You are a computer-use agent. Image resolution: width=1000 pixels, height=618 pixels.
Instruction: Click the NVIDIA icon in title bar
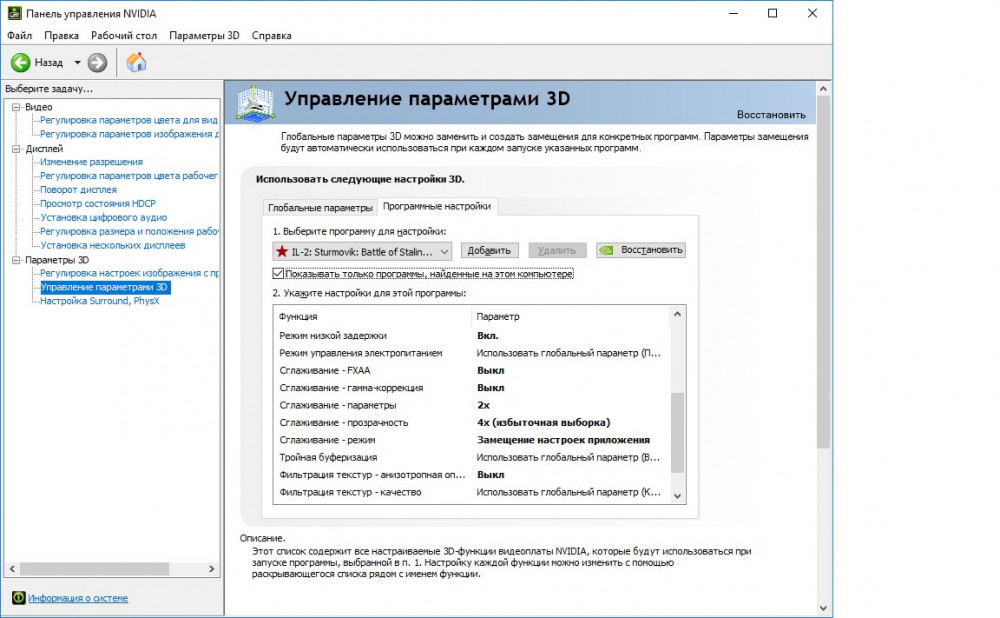pyautogui.click(x=14, y=13)
